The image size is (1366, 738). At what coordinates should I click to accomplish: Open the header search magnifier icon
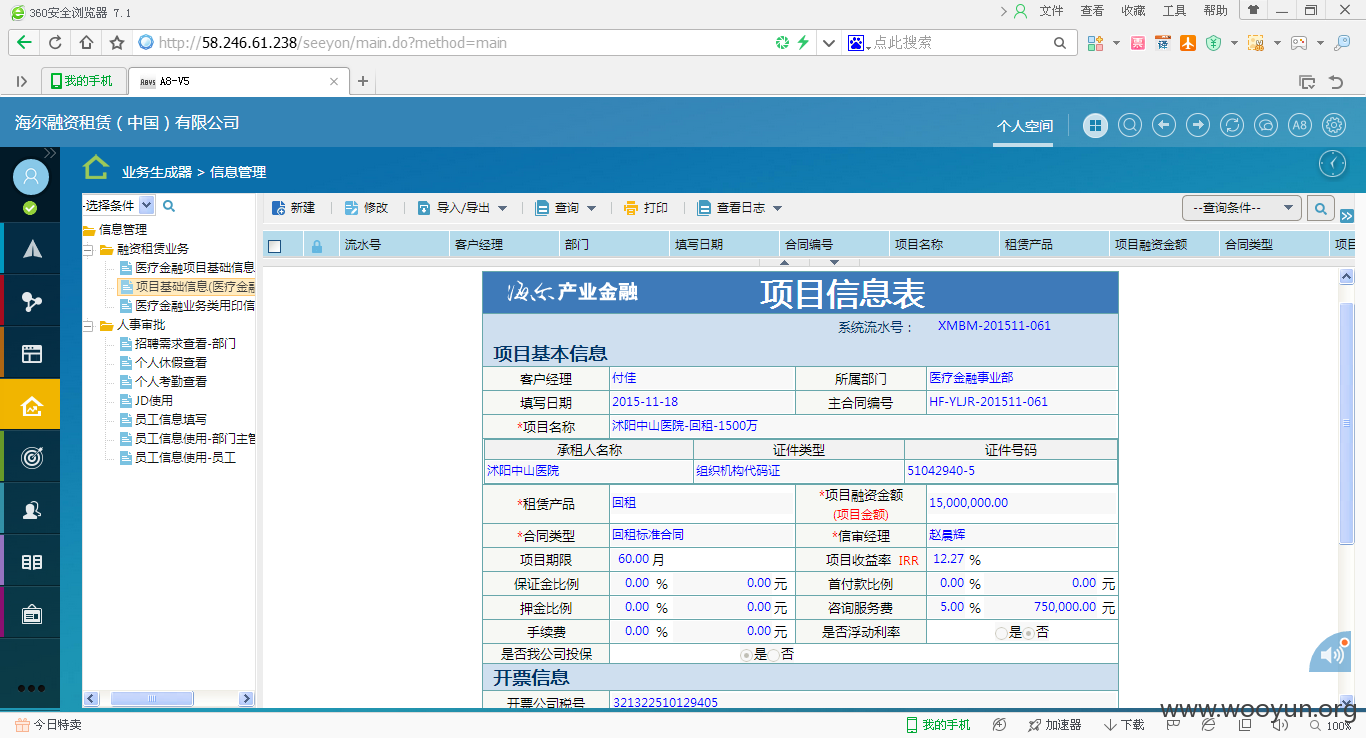pyautogui.click(x=1130, y=125)
